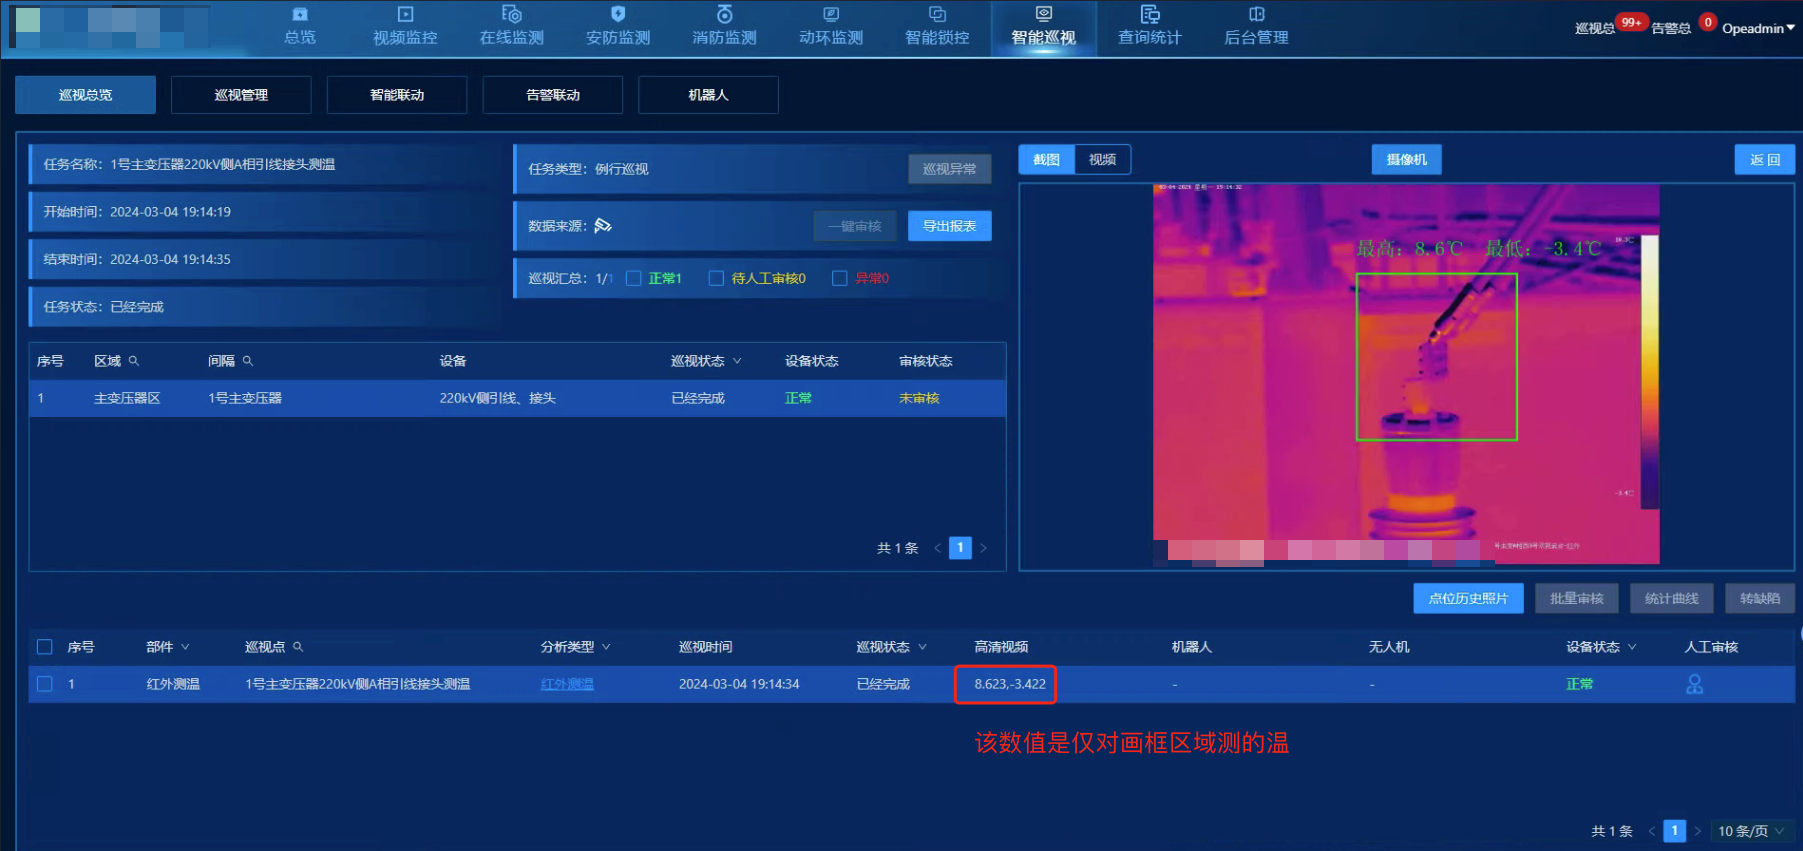Switch to the 巡视管理 tab

pos(241,95)
